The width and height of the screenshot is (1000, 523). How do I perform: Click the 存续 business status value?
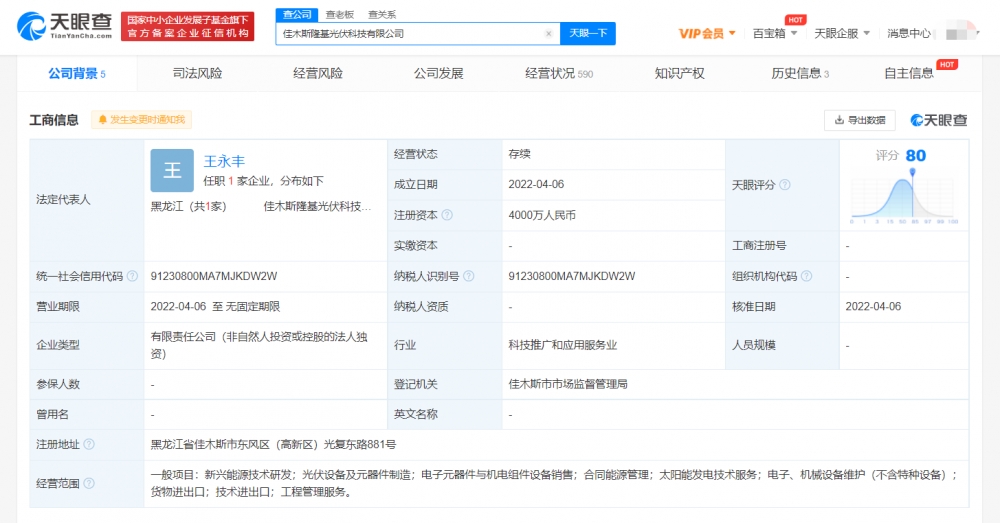(x=519, y=154)
